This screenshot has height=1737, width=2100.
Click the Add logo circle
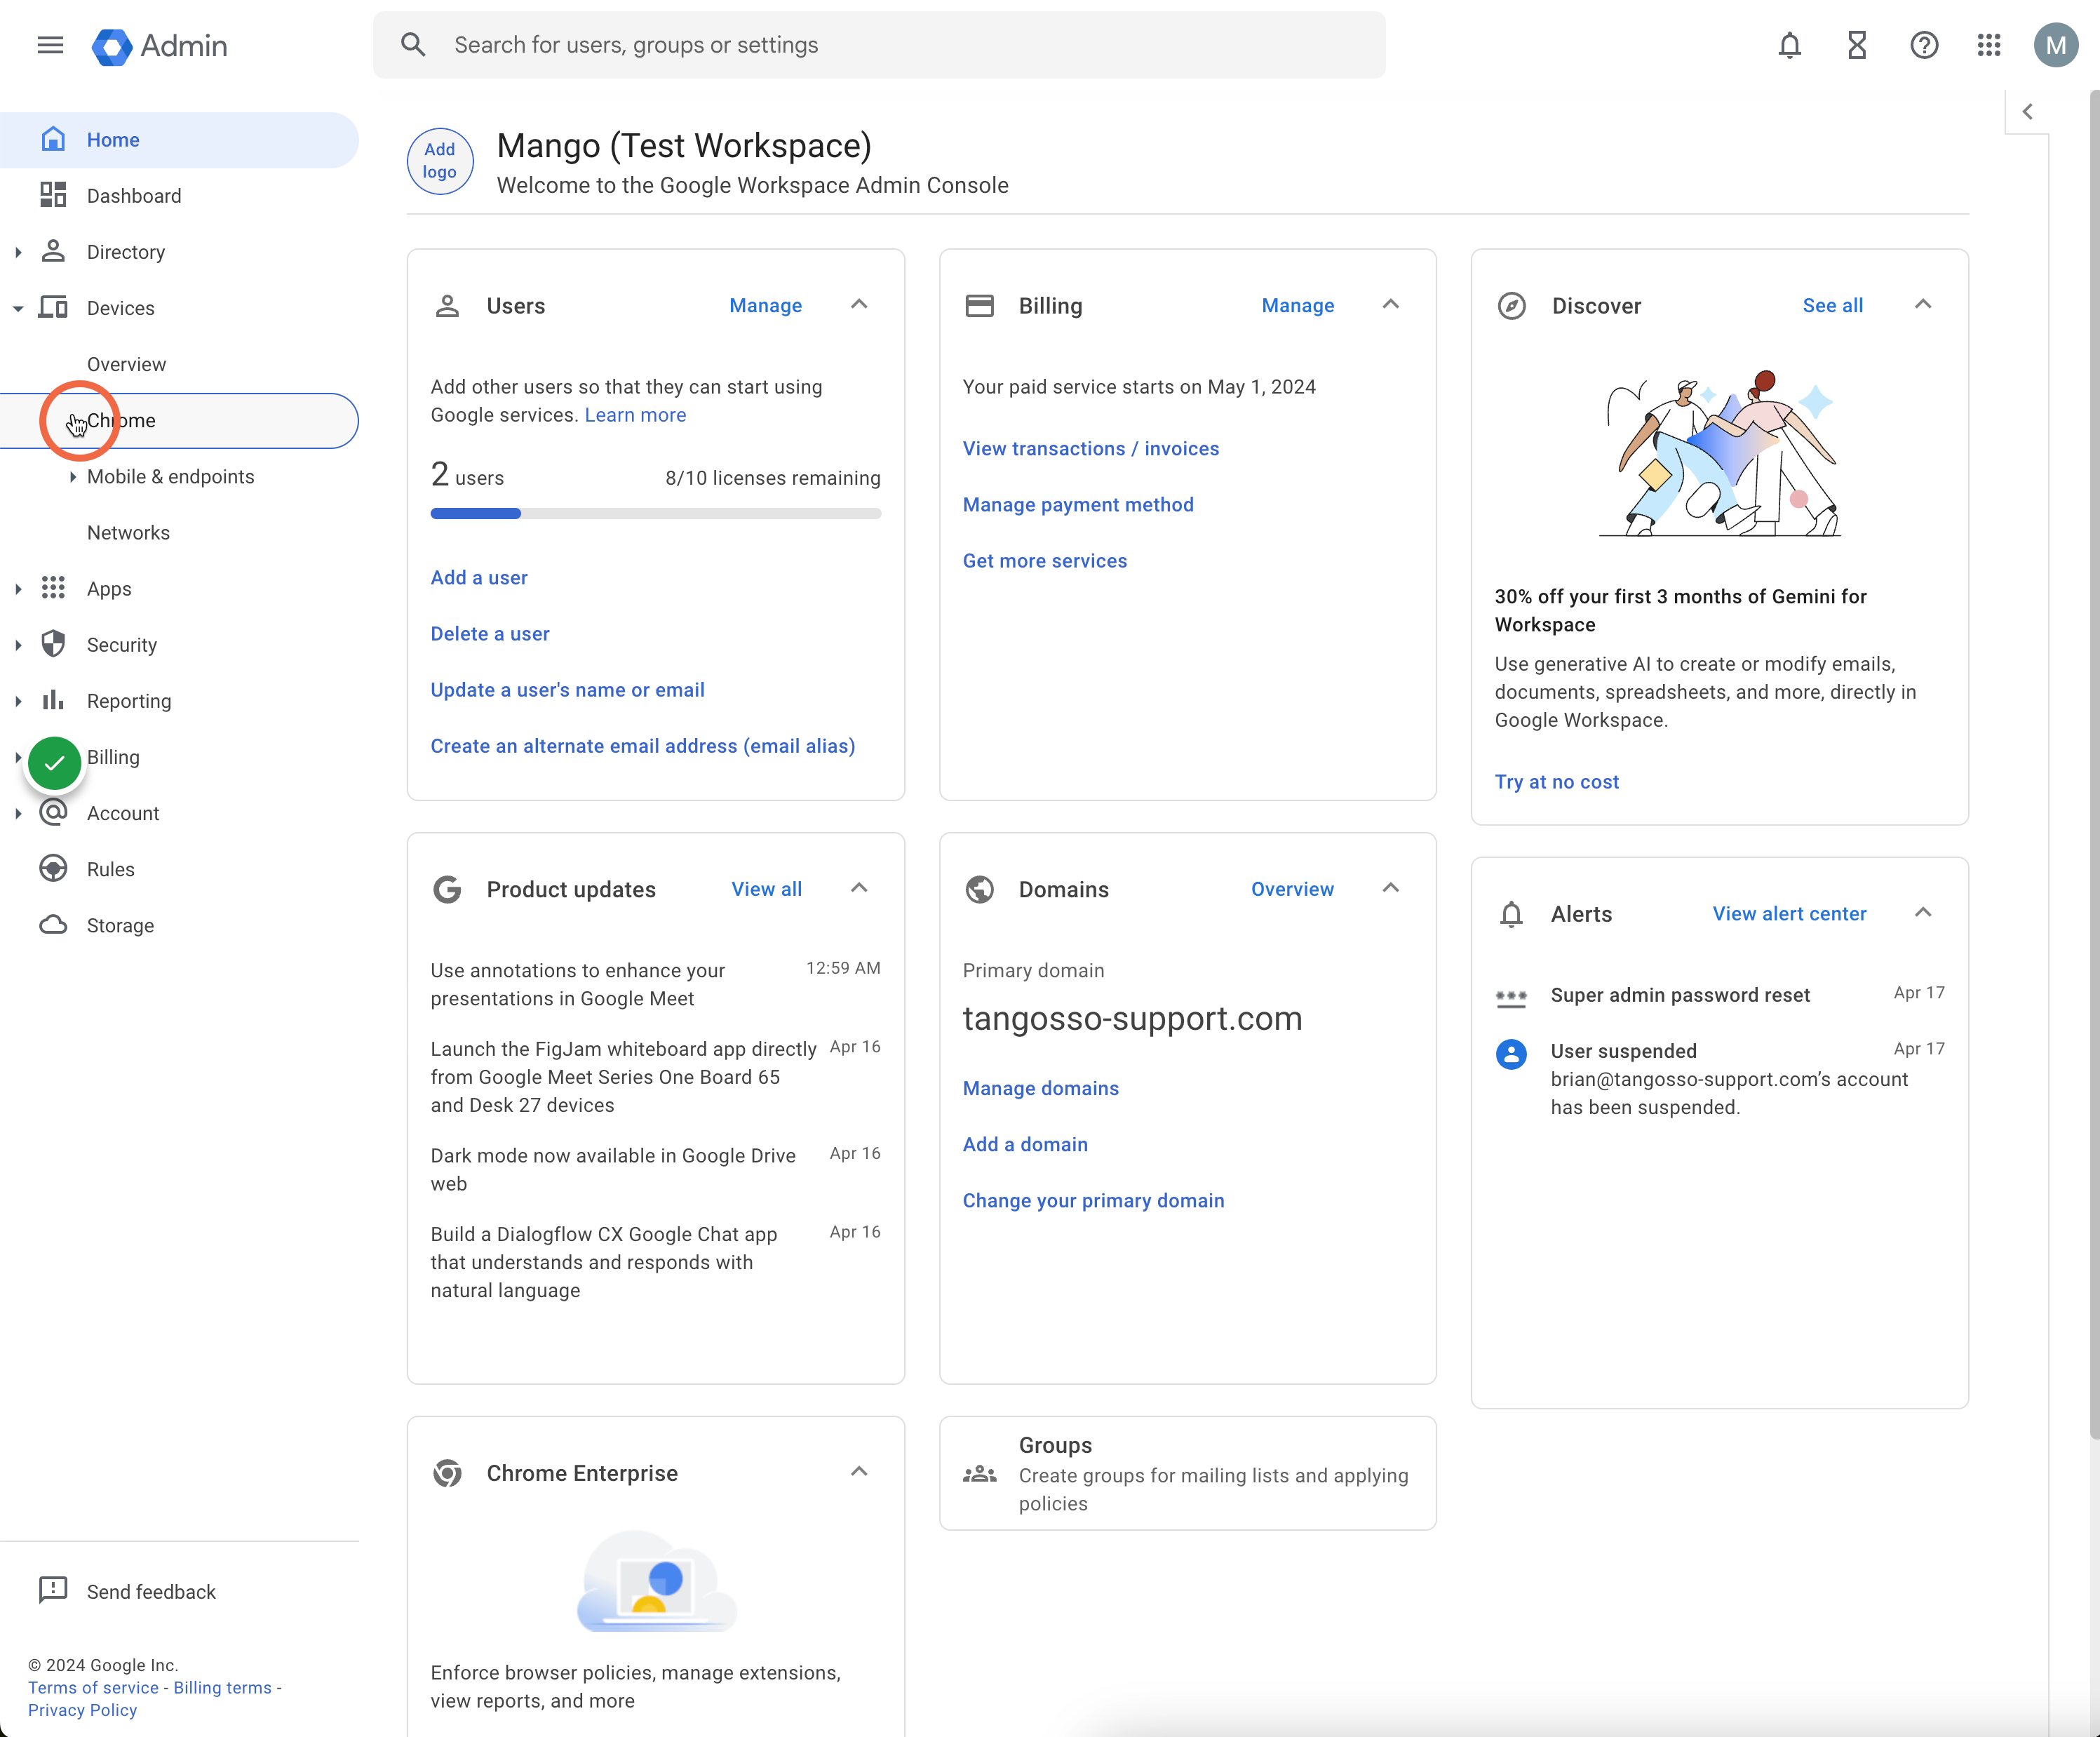(x=440, y=161)
